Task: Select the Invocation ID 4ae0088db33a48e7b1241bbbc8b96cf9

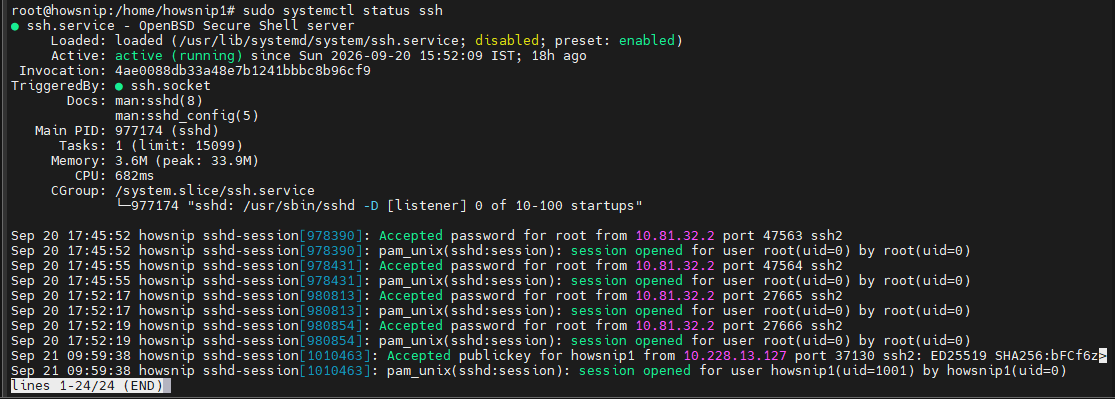Action: click(242, 71)
